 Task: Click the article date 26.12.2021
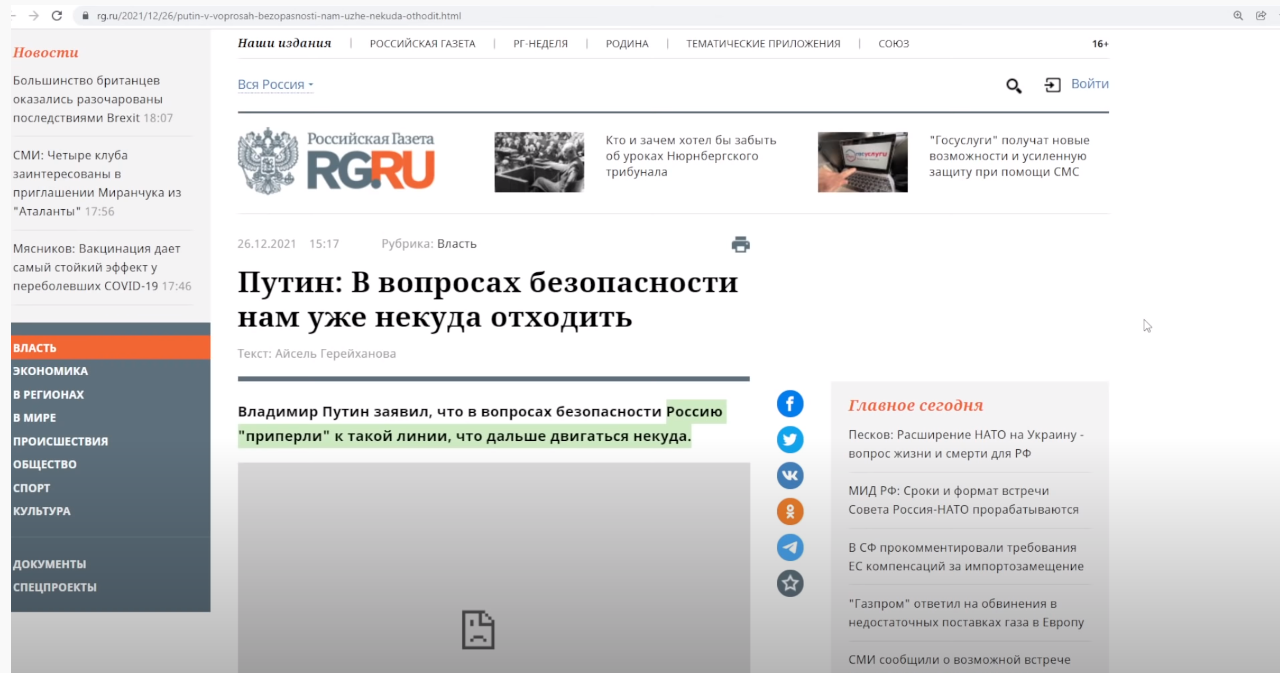click(266, 244)
